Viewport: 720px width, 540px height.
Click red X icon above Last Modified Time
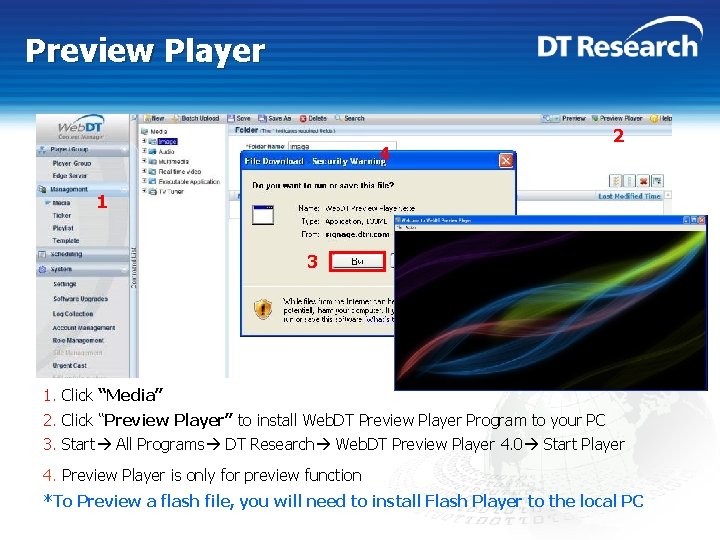(644, 181)
